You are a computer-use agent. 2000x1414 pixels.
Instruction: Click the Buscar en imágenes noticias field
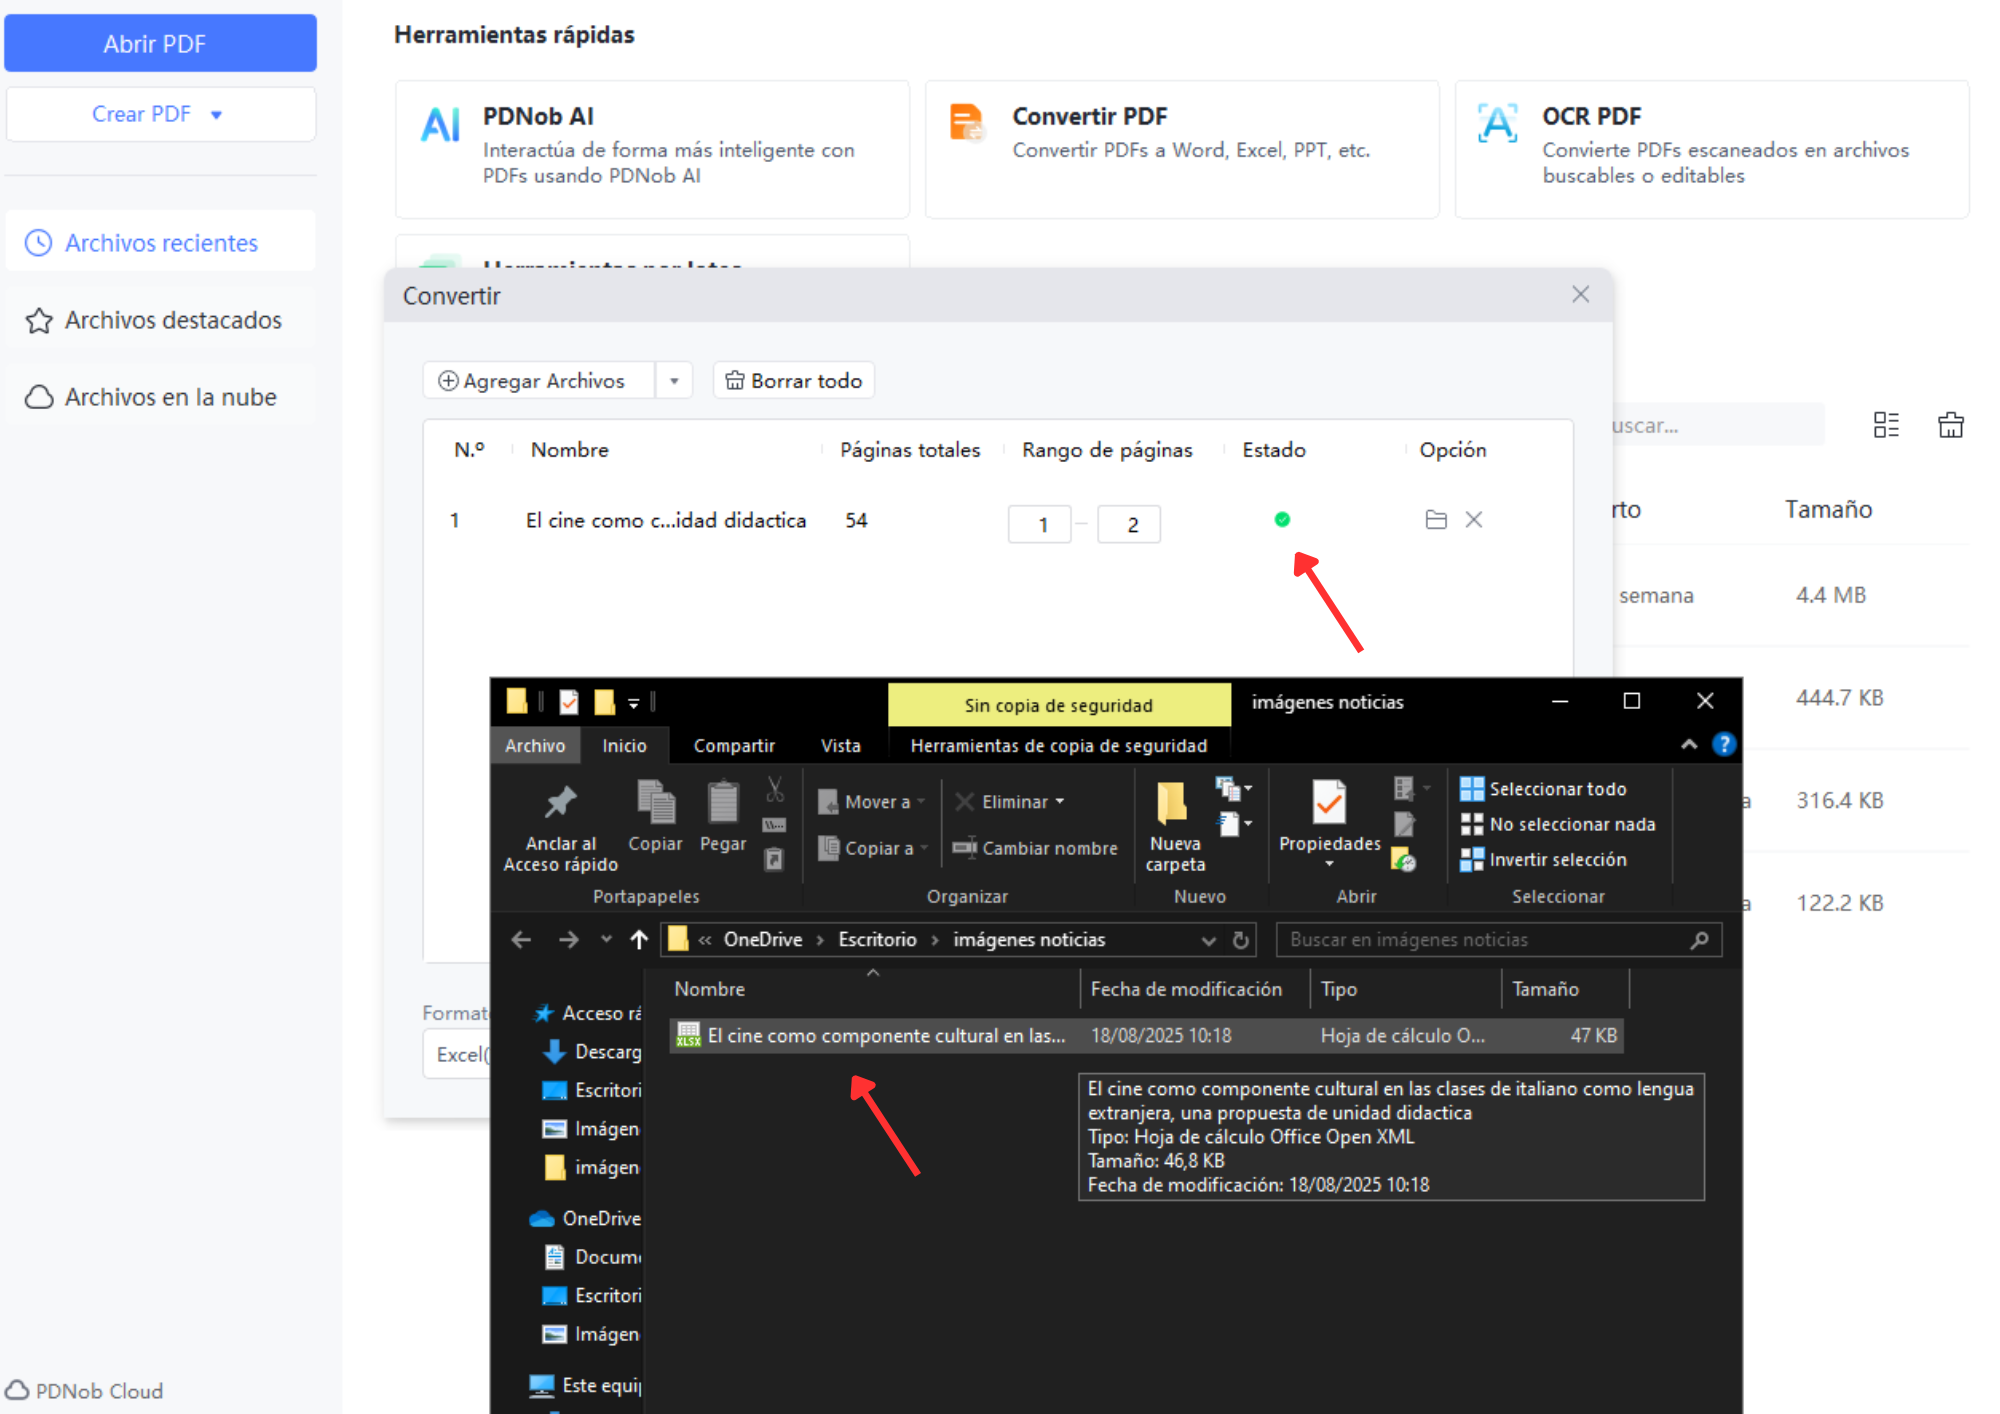(1499, 940)
